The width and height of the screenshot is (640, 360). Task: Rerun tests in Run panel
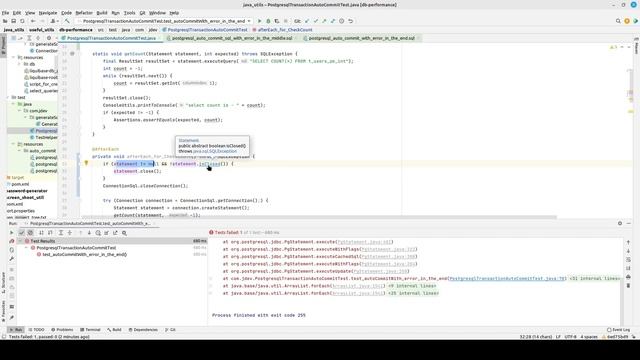(x=11, y=233)
